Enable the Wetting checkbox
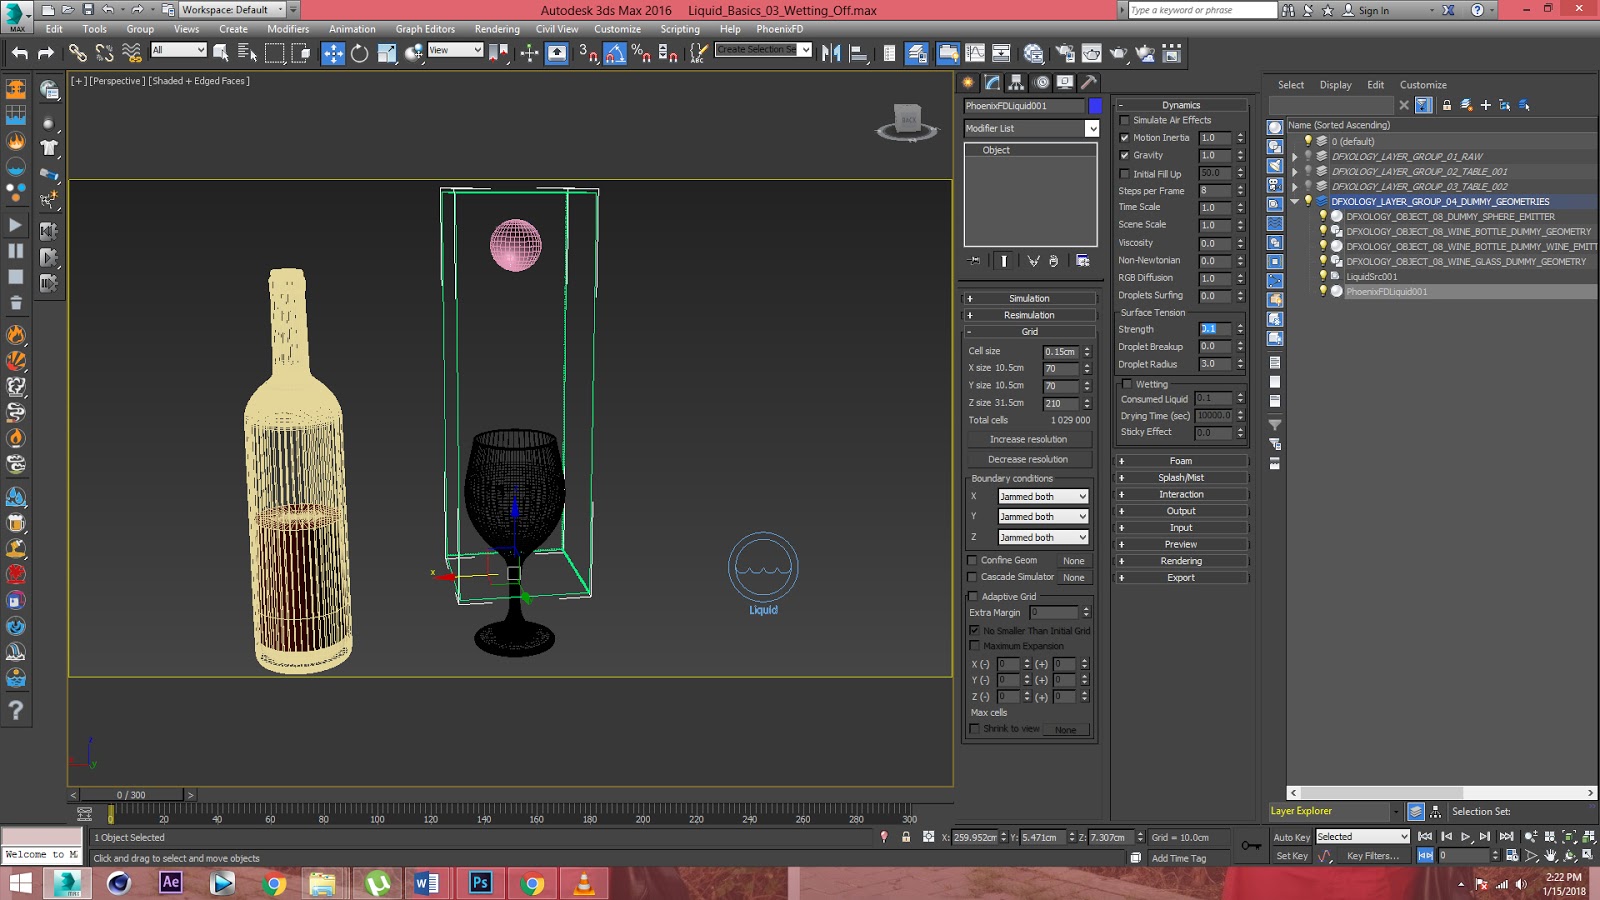 (1126, 384)
